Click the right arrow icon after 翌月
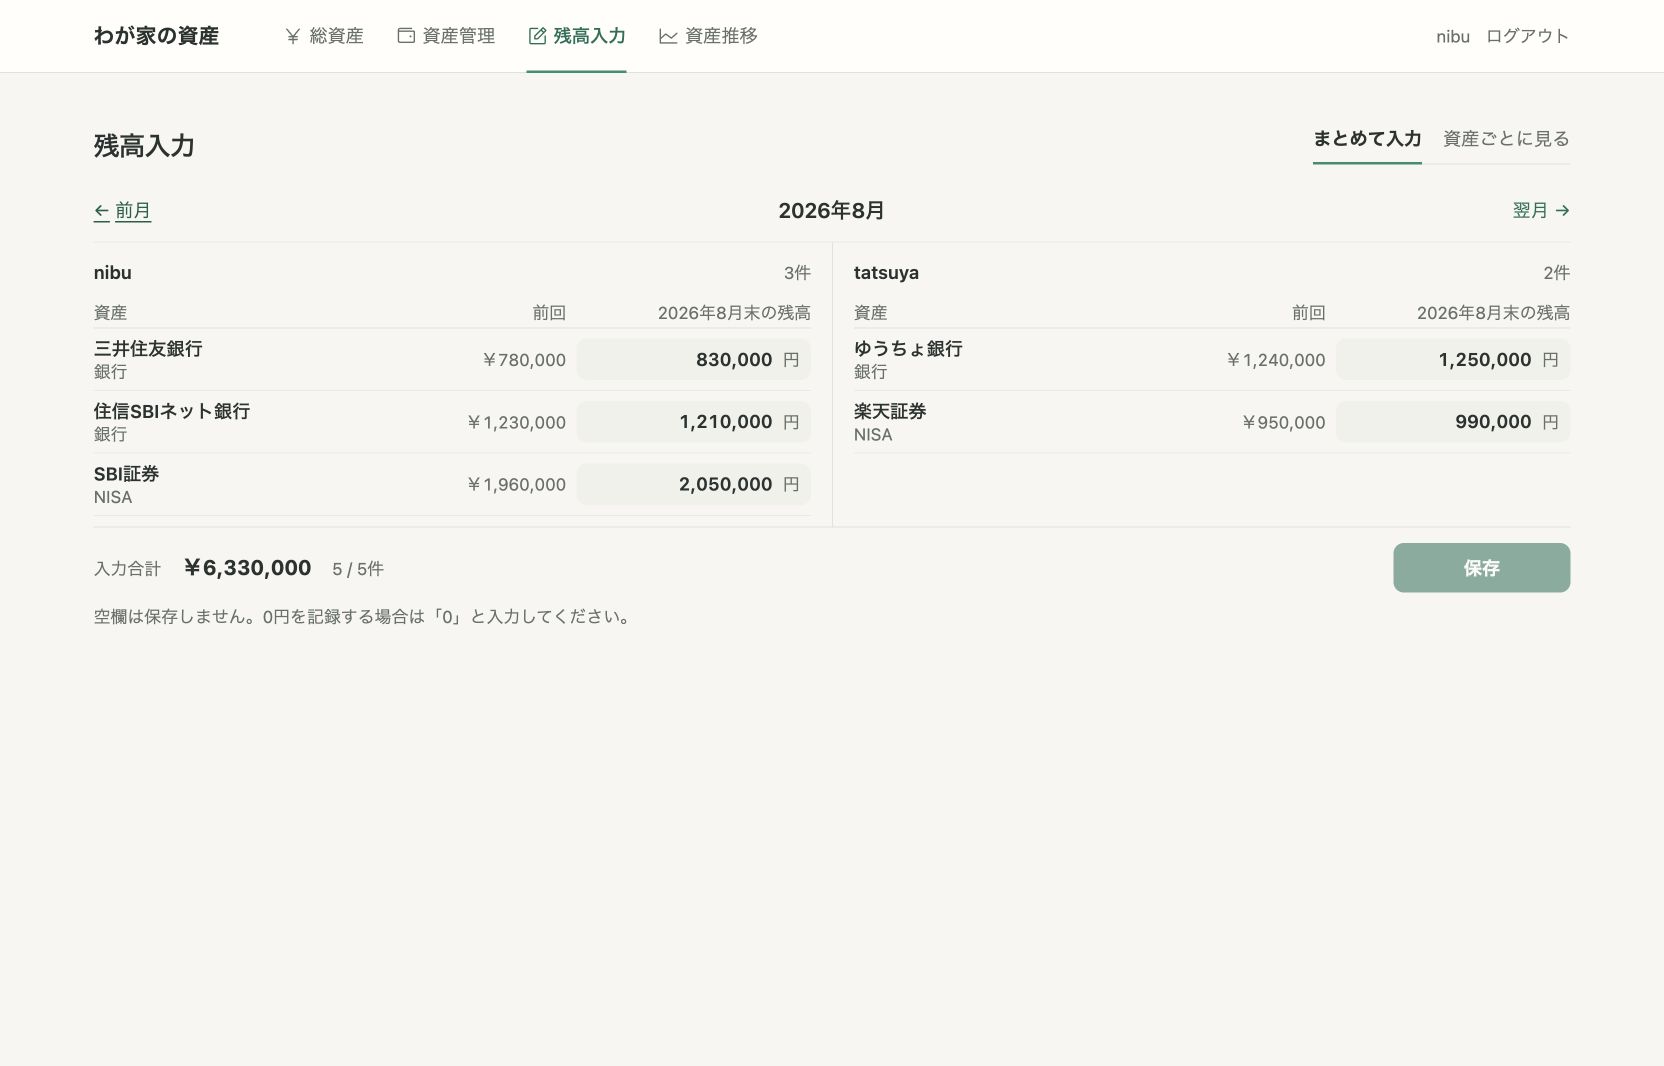The image size is (1664, 1066). [1562, 211]
